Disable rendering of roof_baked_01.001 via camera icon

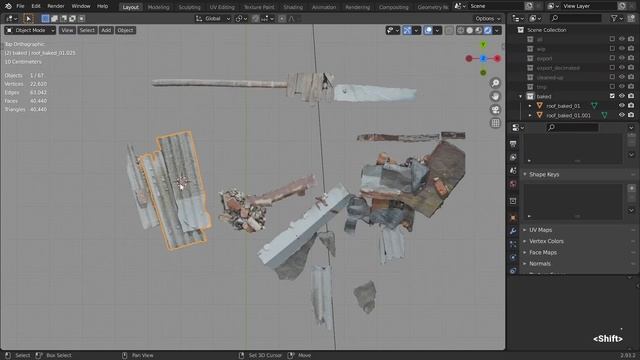(631, 115)
